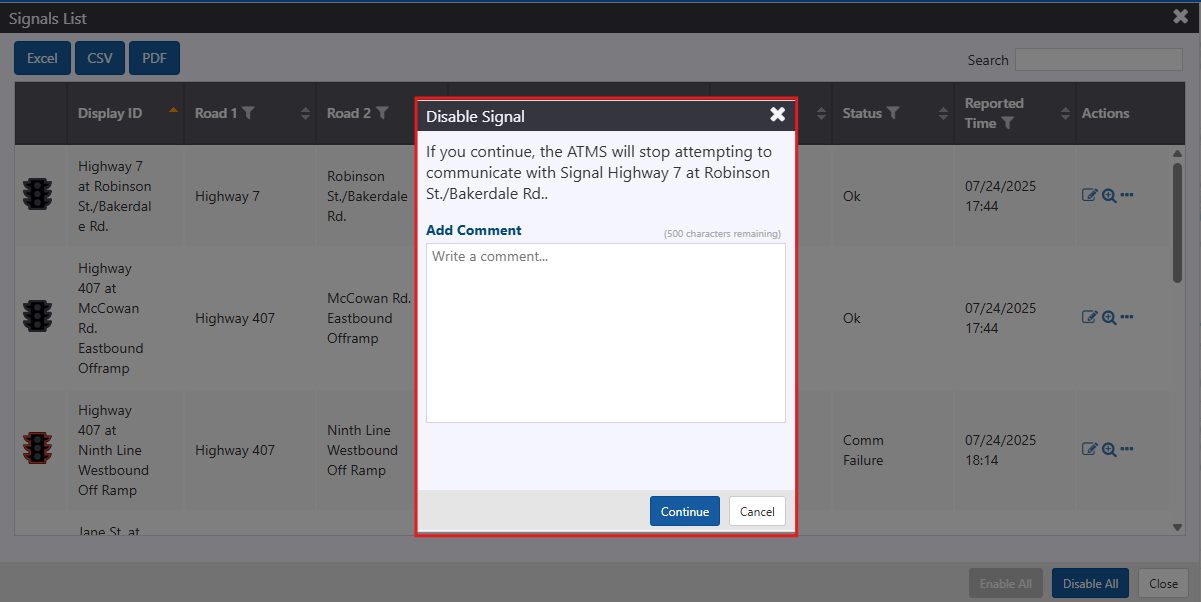Click magnifier zoom icon for Highway 7 row

[x=1109, y=196]
